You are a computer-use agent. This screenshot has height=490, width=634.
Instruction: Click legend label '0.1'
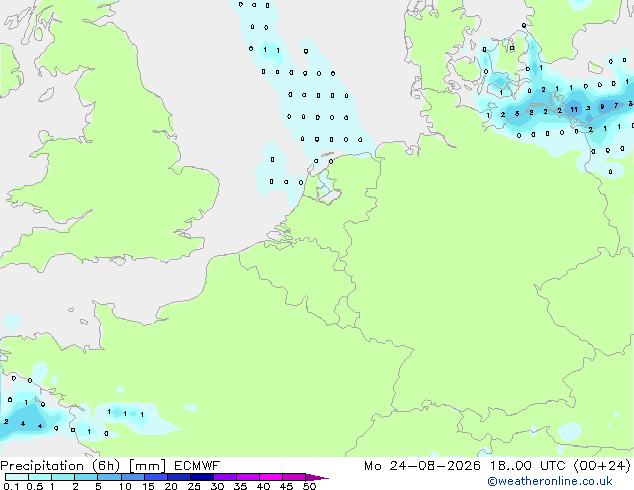11,486
